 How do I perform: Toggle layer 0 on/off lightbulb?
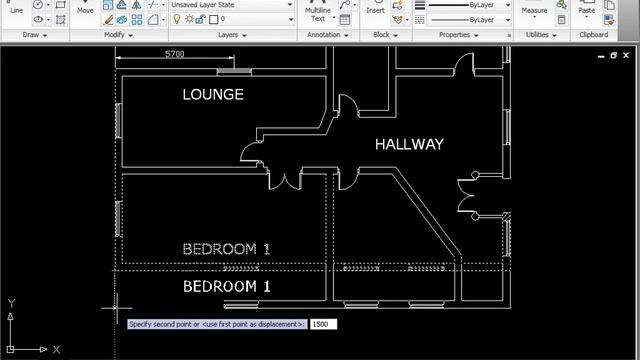click(177, 19)
